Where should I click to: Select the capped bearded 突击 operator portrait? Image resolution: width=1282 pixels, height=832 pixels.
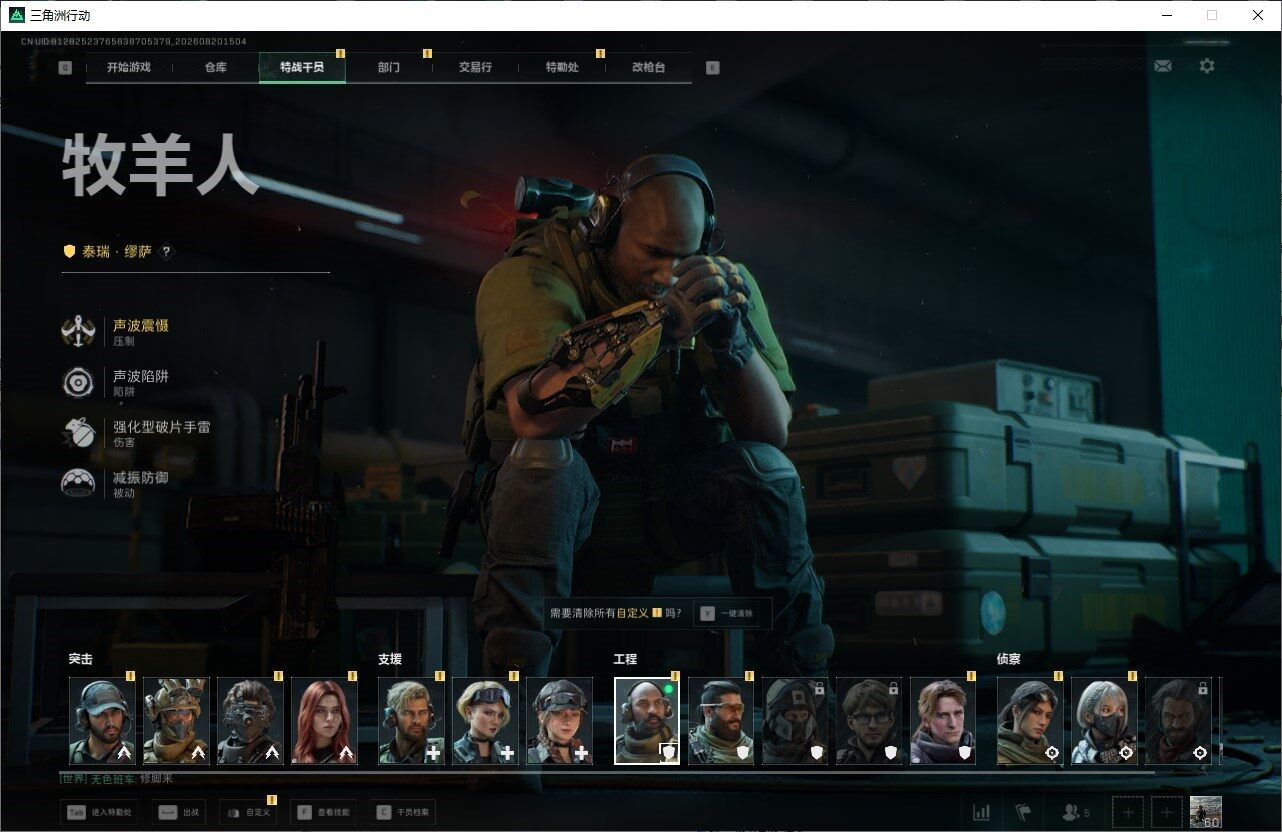click(102, 721)
